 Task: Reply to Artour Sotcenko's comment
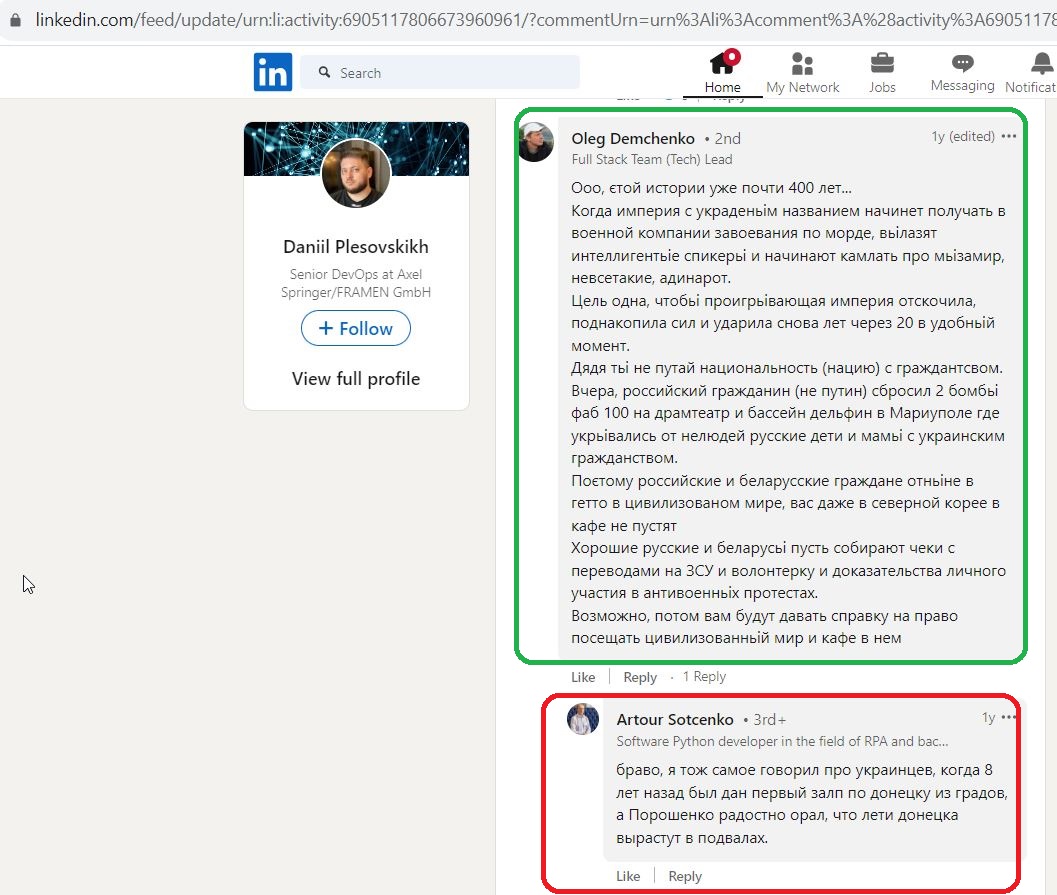(x=685, y=876)
